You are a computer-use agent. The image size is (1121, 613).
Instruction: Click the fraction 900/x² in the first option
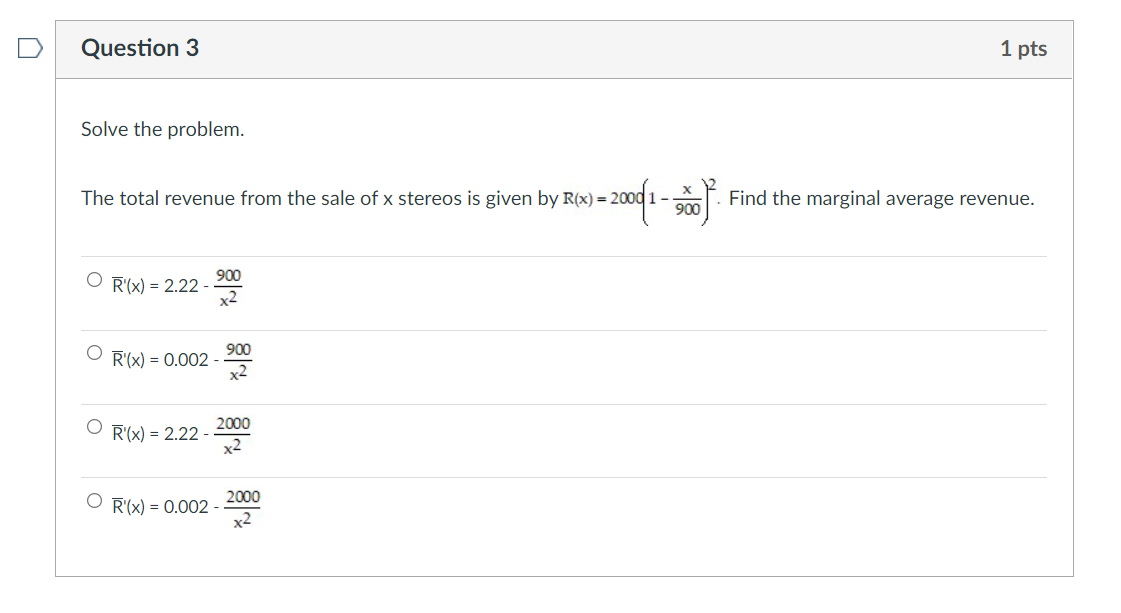[226, 287]
